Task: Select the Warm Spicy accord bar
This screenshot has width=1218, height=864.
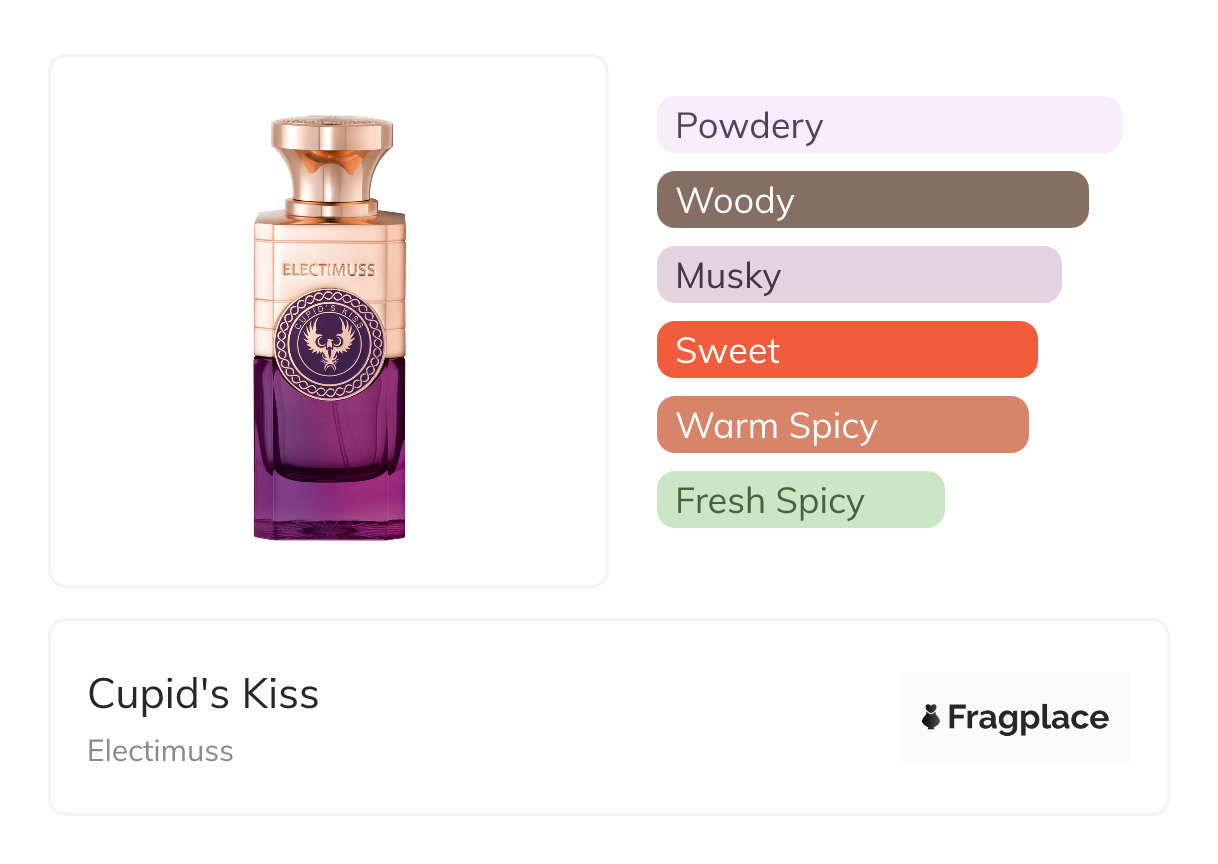Action: [842, 425]
